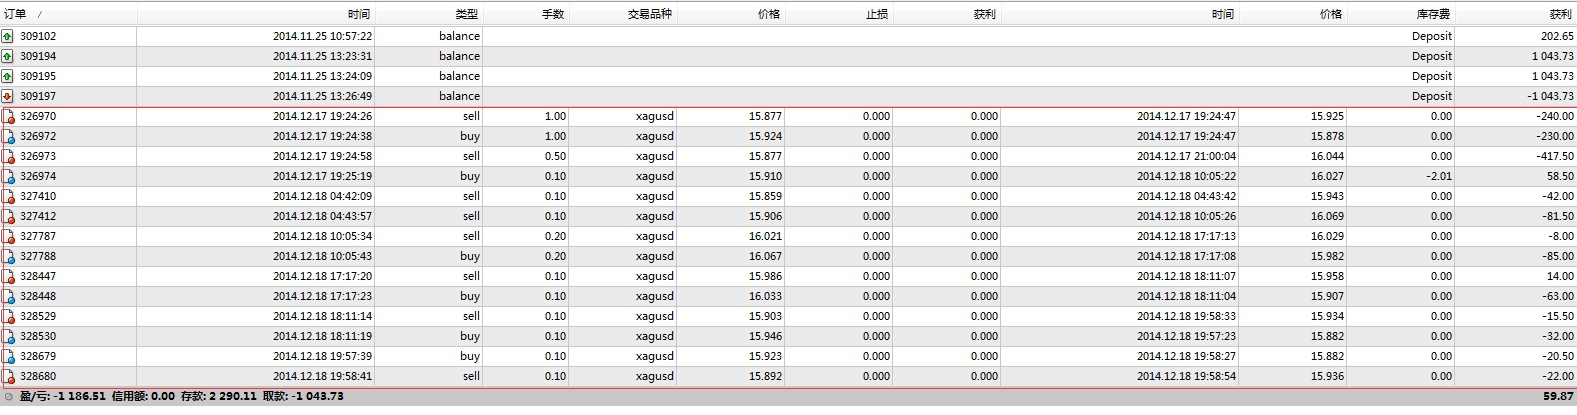1577x415 pixels.
Task: Click the Deposit label in row 309195
Action: click(x=1432, y=76)
